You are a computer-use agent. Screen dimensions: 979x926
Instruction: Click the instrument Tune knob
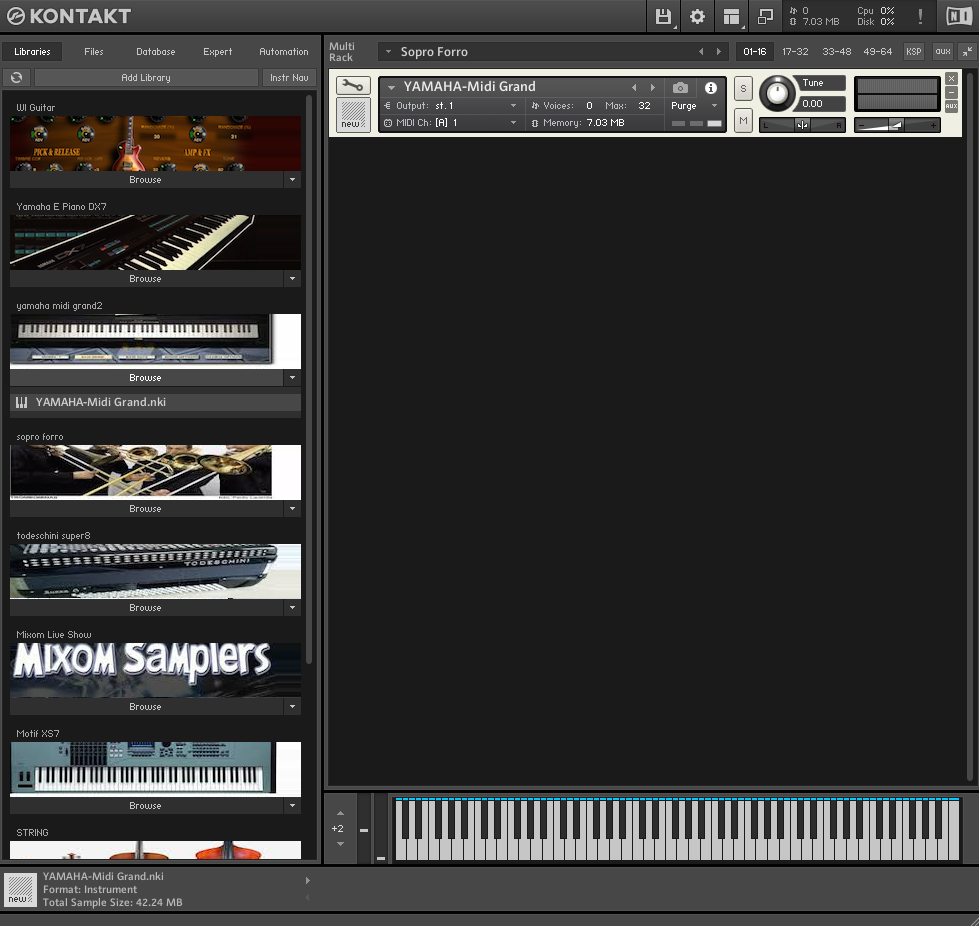tap(777, 94)
